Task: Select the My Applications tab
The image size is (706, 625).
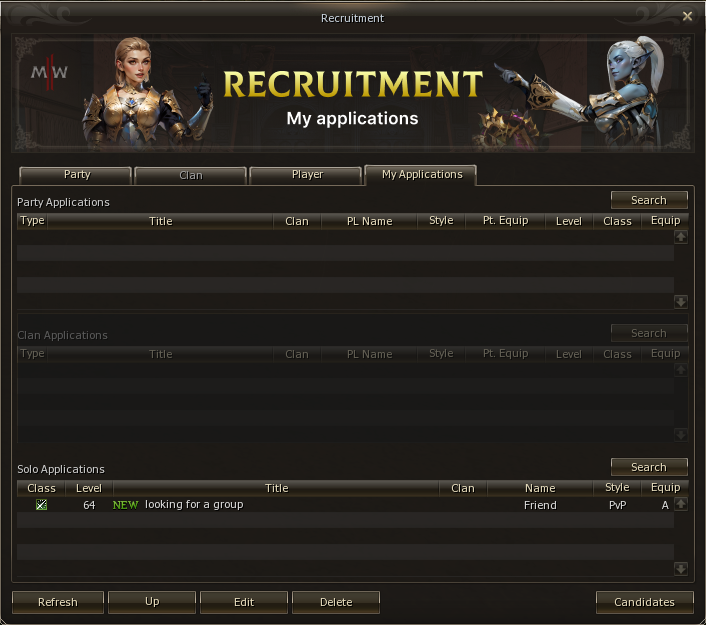Action: 421,175
